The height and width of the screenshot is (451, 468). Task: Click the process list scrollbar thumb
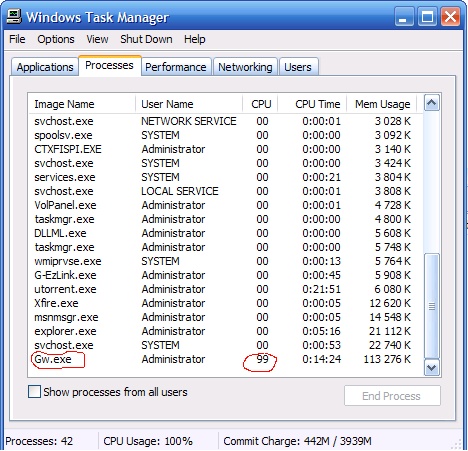[x=432, y=306]
